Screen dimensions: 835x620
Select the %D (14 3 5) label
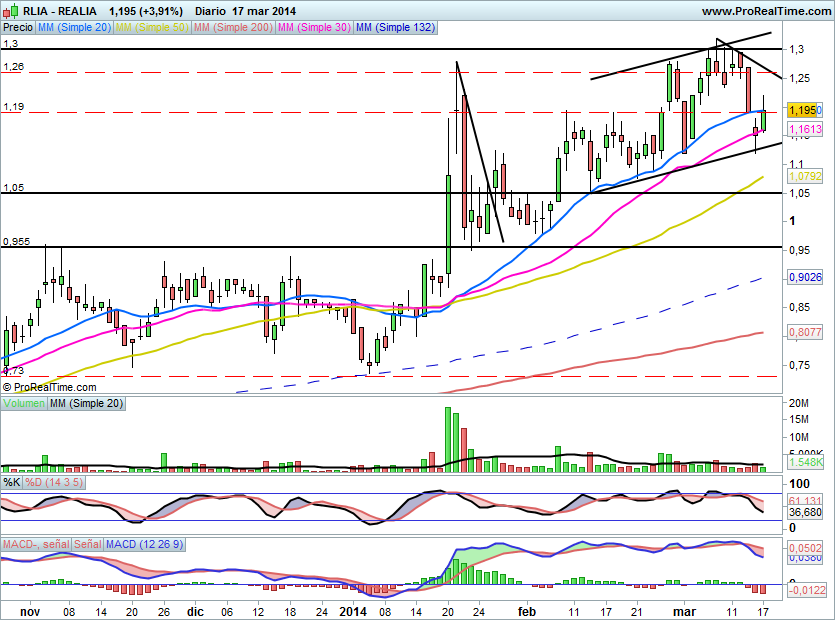pyautogui.click(x=54, y=482)
